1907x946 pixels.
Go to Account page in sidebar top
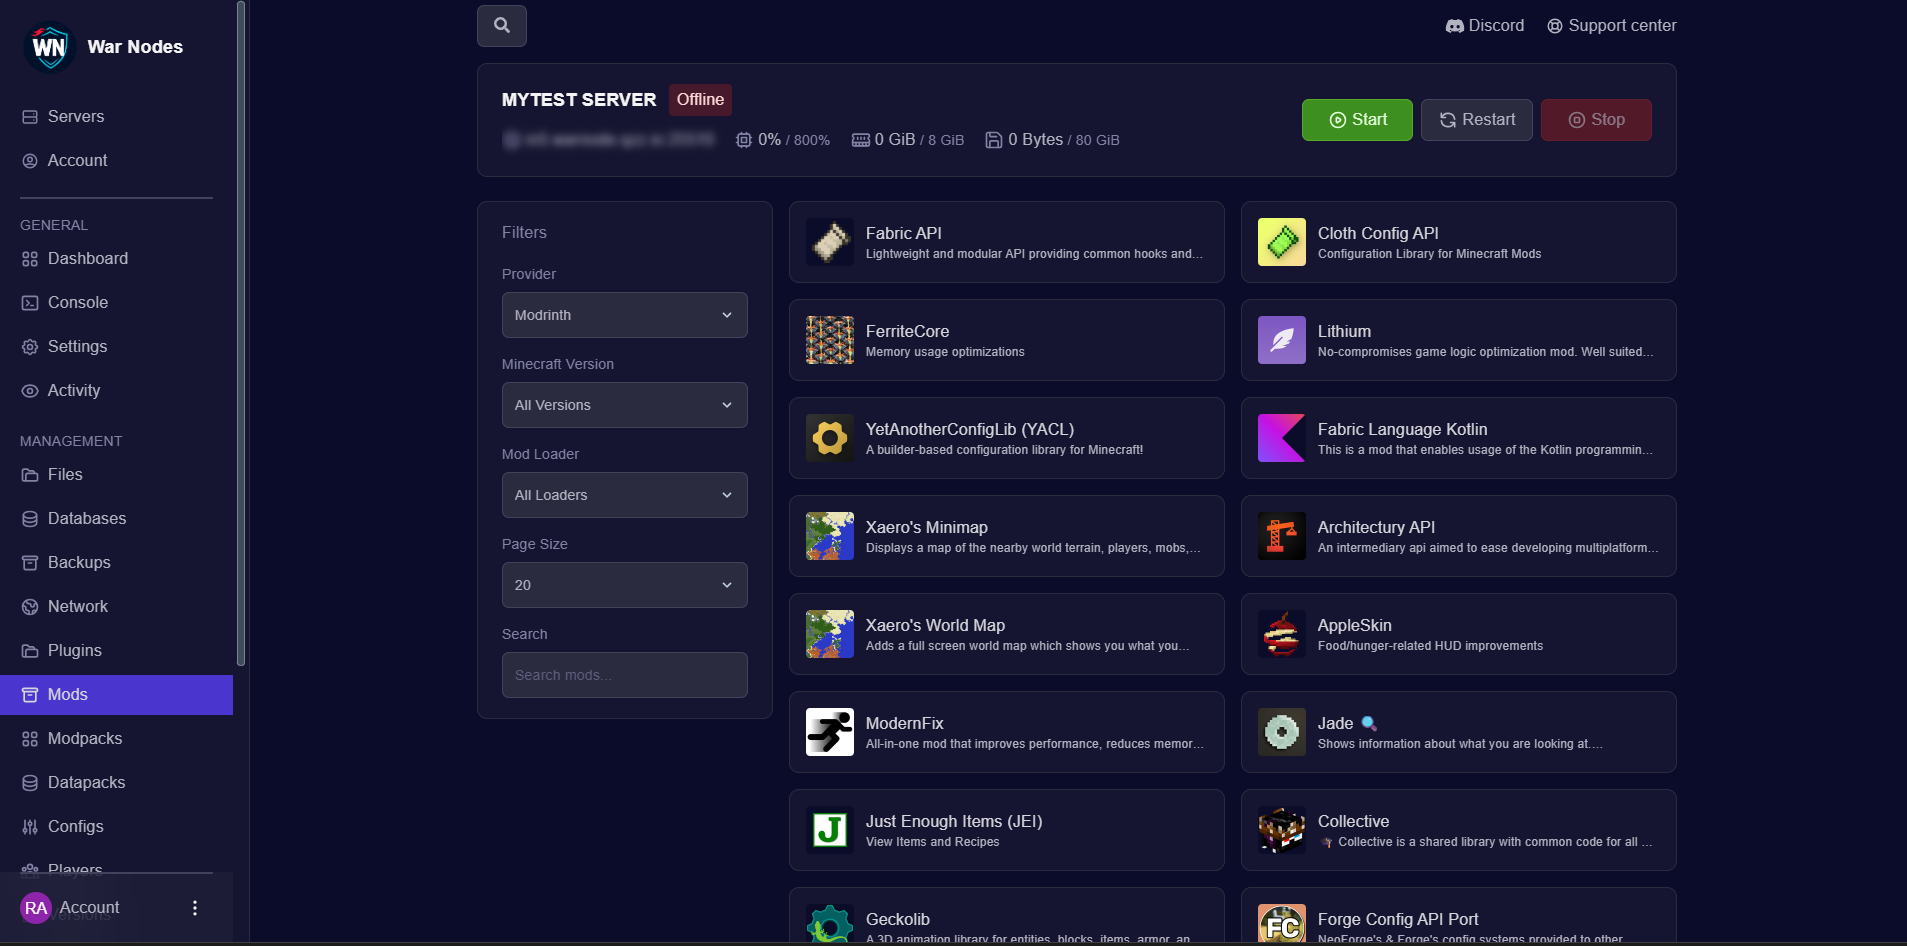pyautogui.click(x=116, y=161)
